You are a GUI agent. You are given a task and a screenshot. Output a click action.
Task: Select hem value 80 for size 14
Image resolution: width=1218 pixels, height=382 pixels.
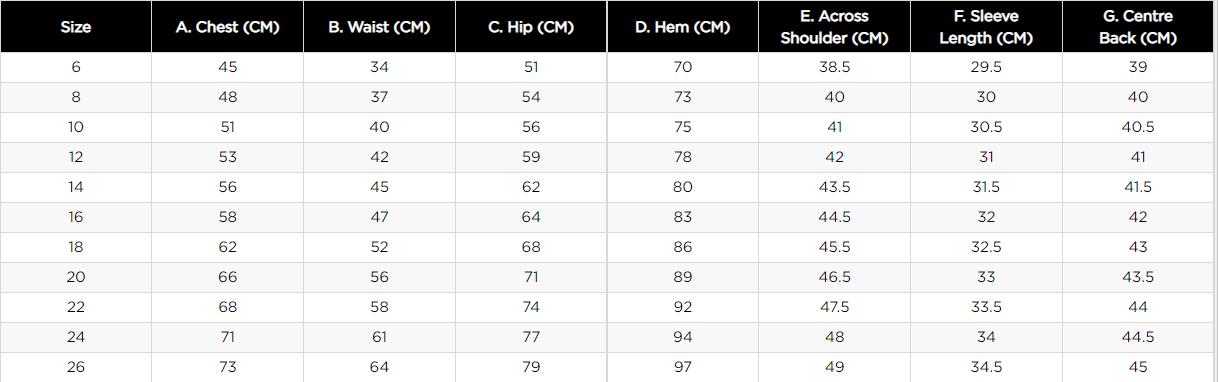pyautogui.click(x=683, y=187)
